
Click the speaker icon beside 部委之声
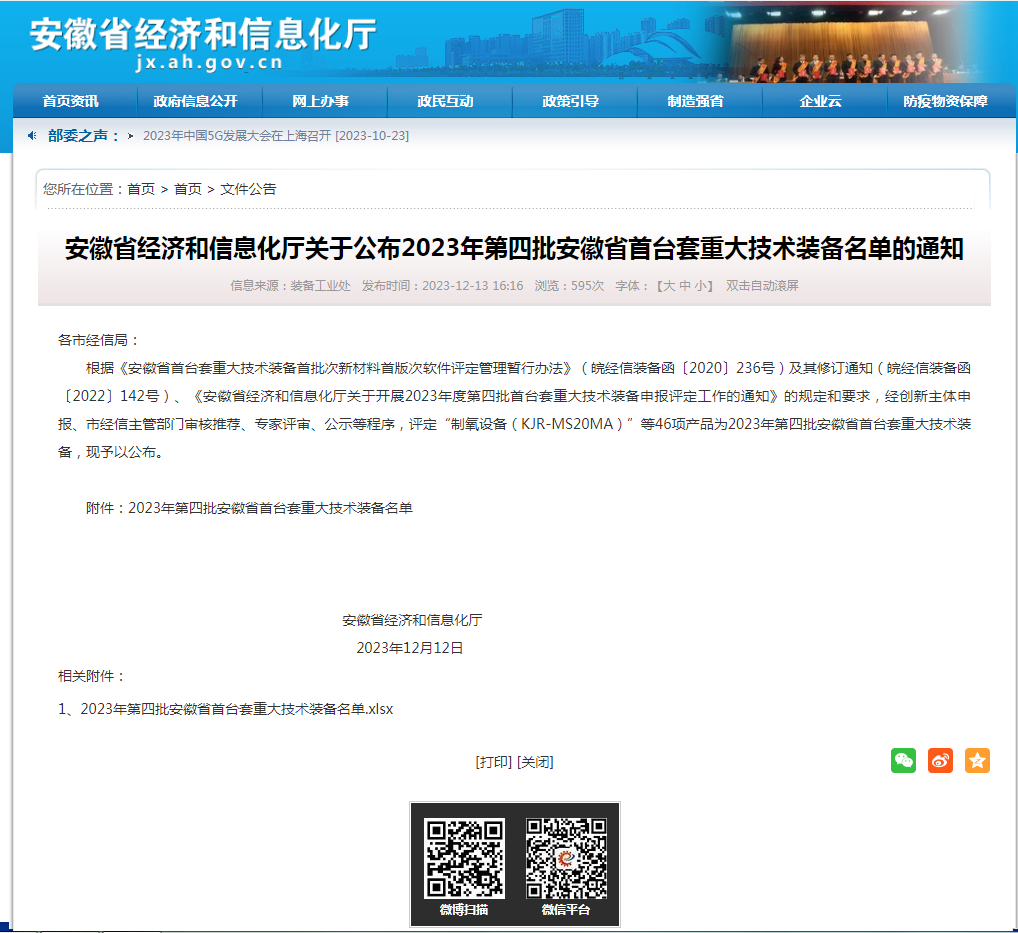(32, 136)
